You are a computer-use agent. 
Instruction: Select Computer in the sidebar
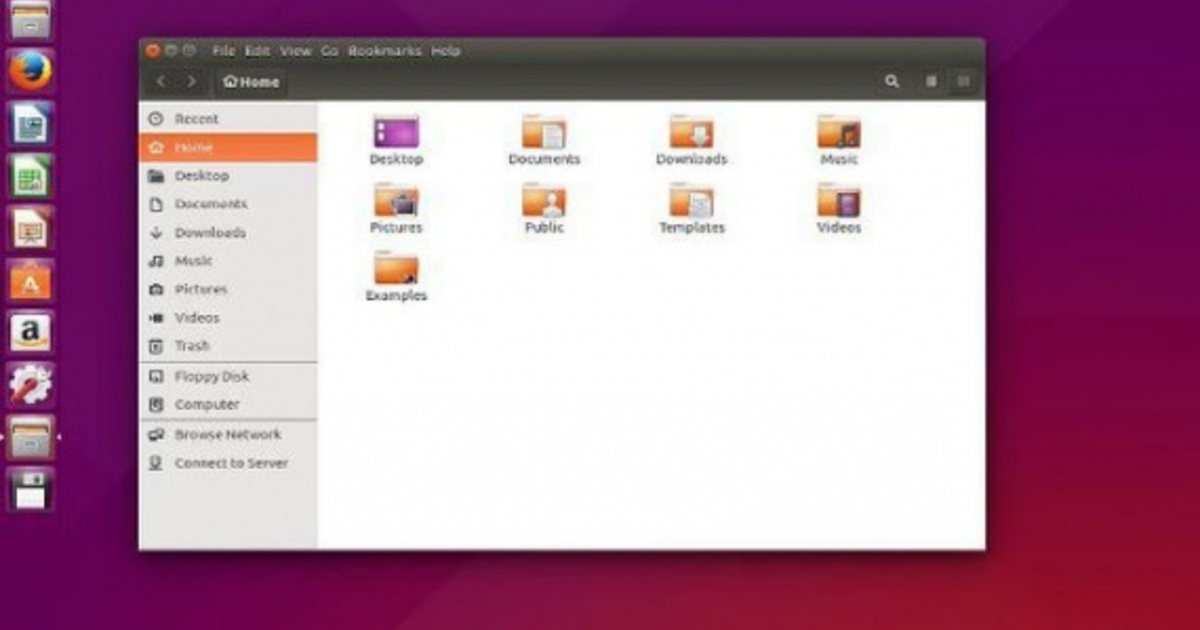[x=207, y=404]
